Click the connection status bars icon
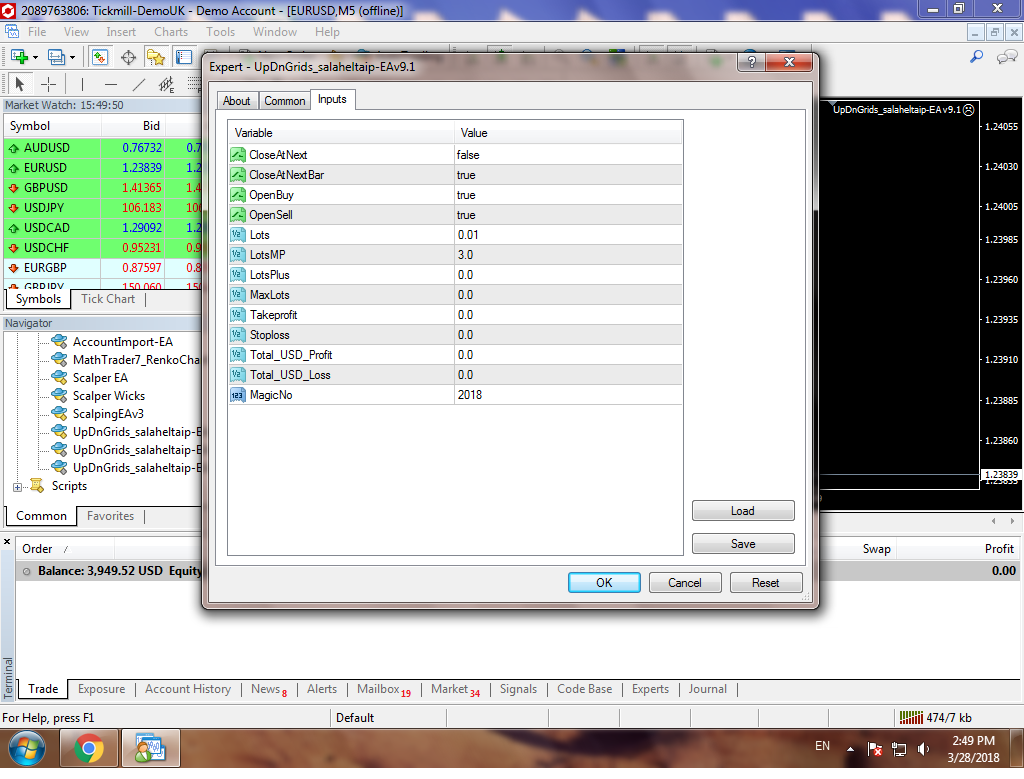Image resolution: width=1024 pixels, height=779 pixels. (x=911, y=718)
